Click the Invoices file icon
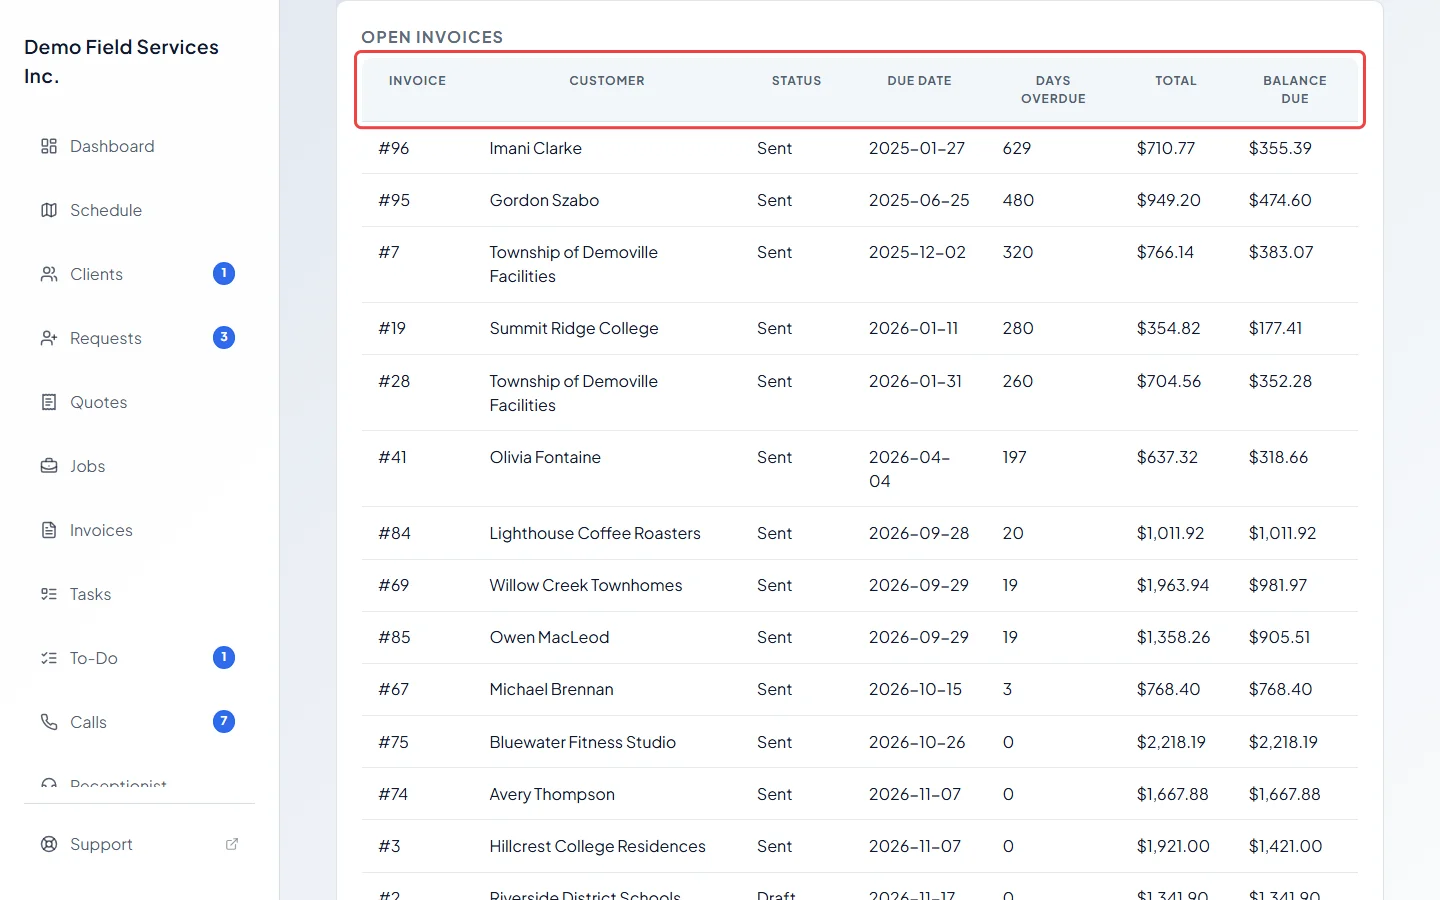 click(x=49, y=530)
